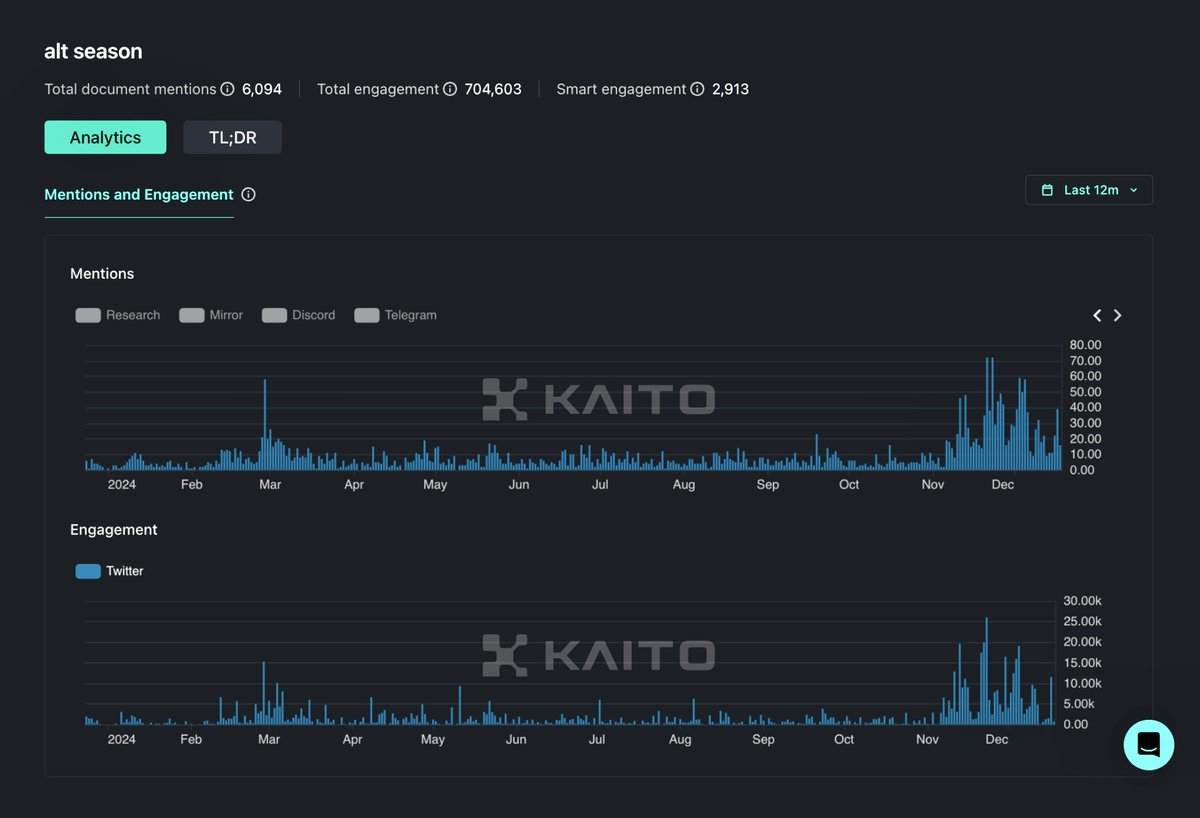This screenshot has width=1200, height=818.
Task: Switch to the TL;DR tab
Action: [x=232, y=137]
